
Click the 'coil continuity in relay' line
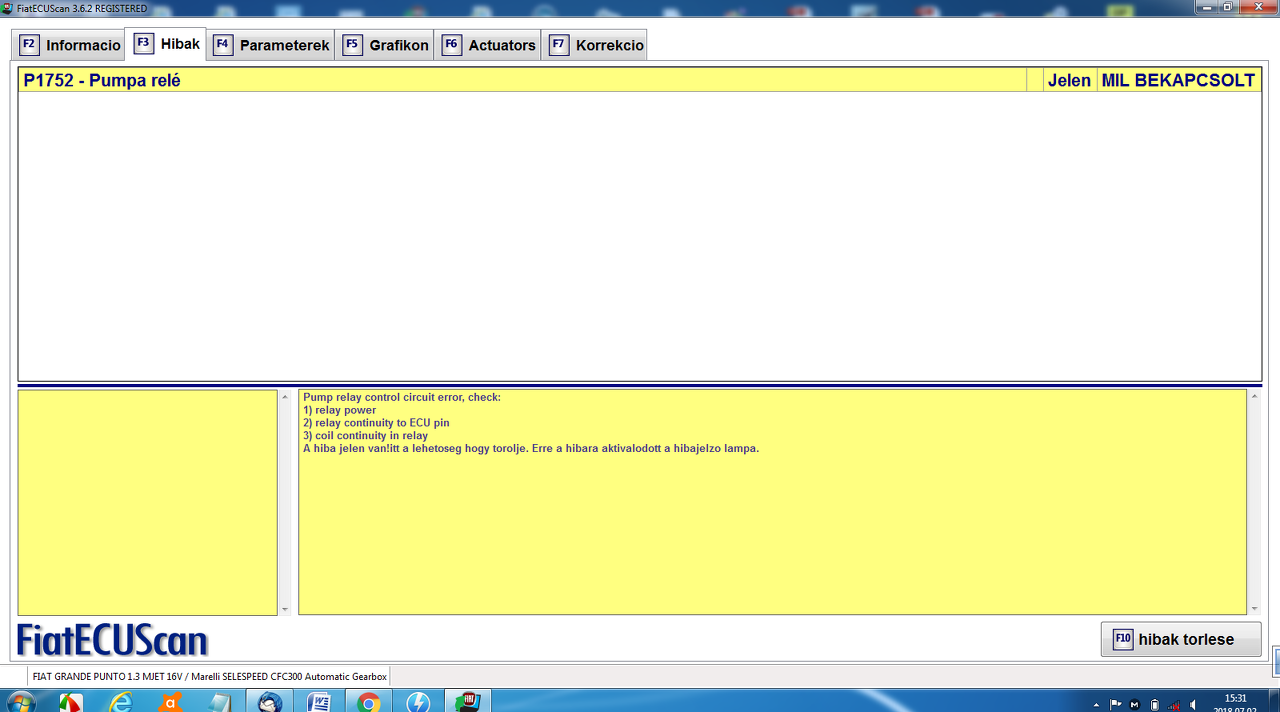[371, 436]
